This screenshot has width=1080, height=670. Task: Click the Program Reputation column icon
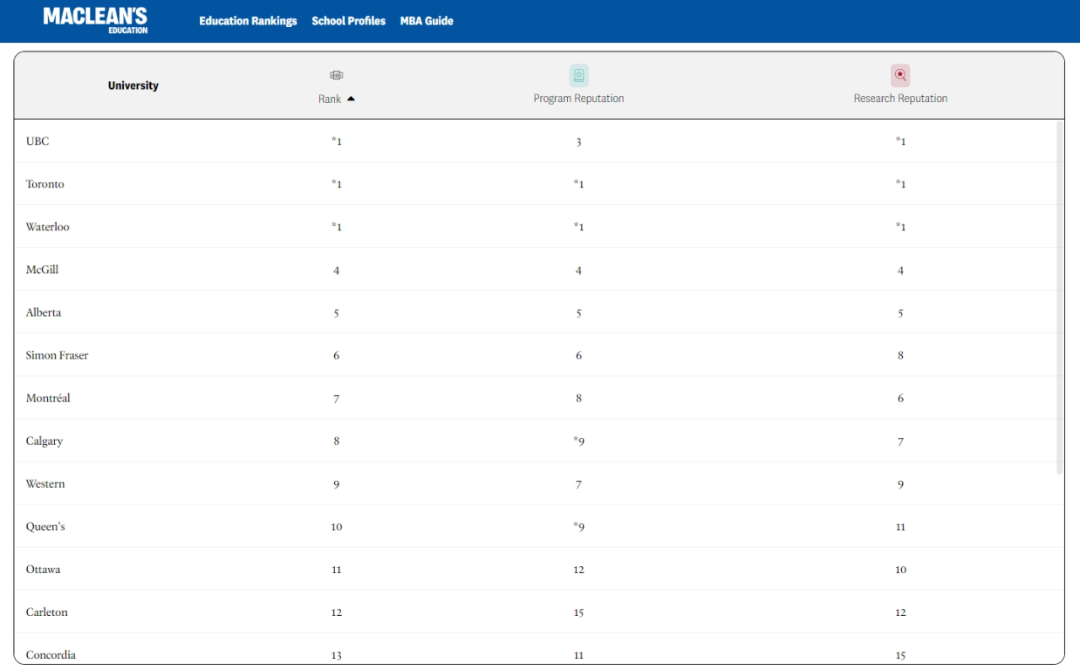578,75
